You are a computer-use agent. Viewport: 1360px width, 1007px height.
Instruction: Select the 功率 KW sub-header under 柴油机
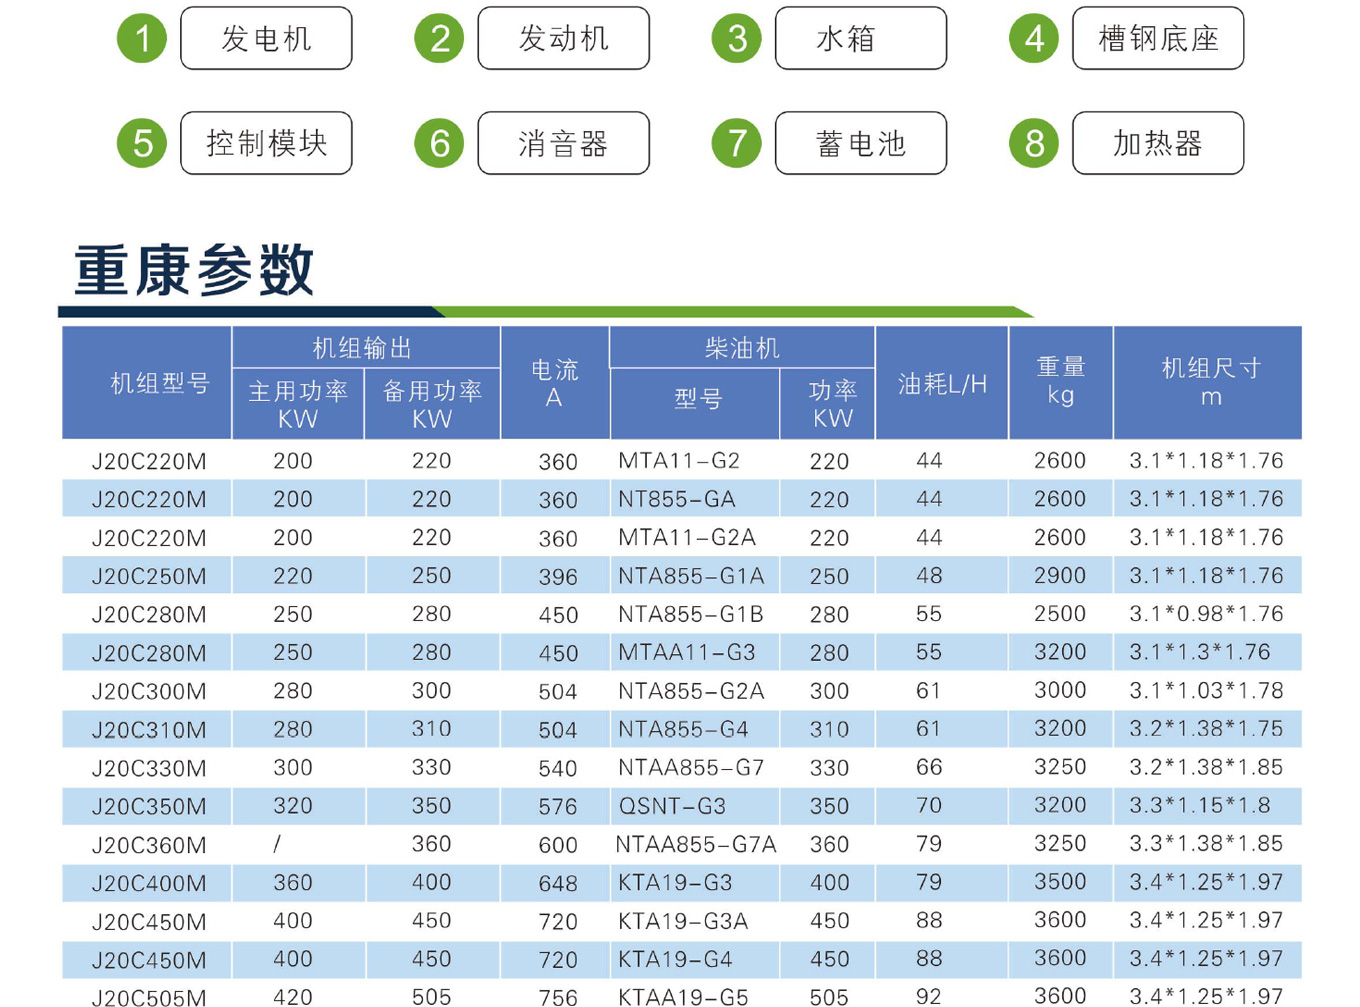coord(828,404)
